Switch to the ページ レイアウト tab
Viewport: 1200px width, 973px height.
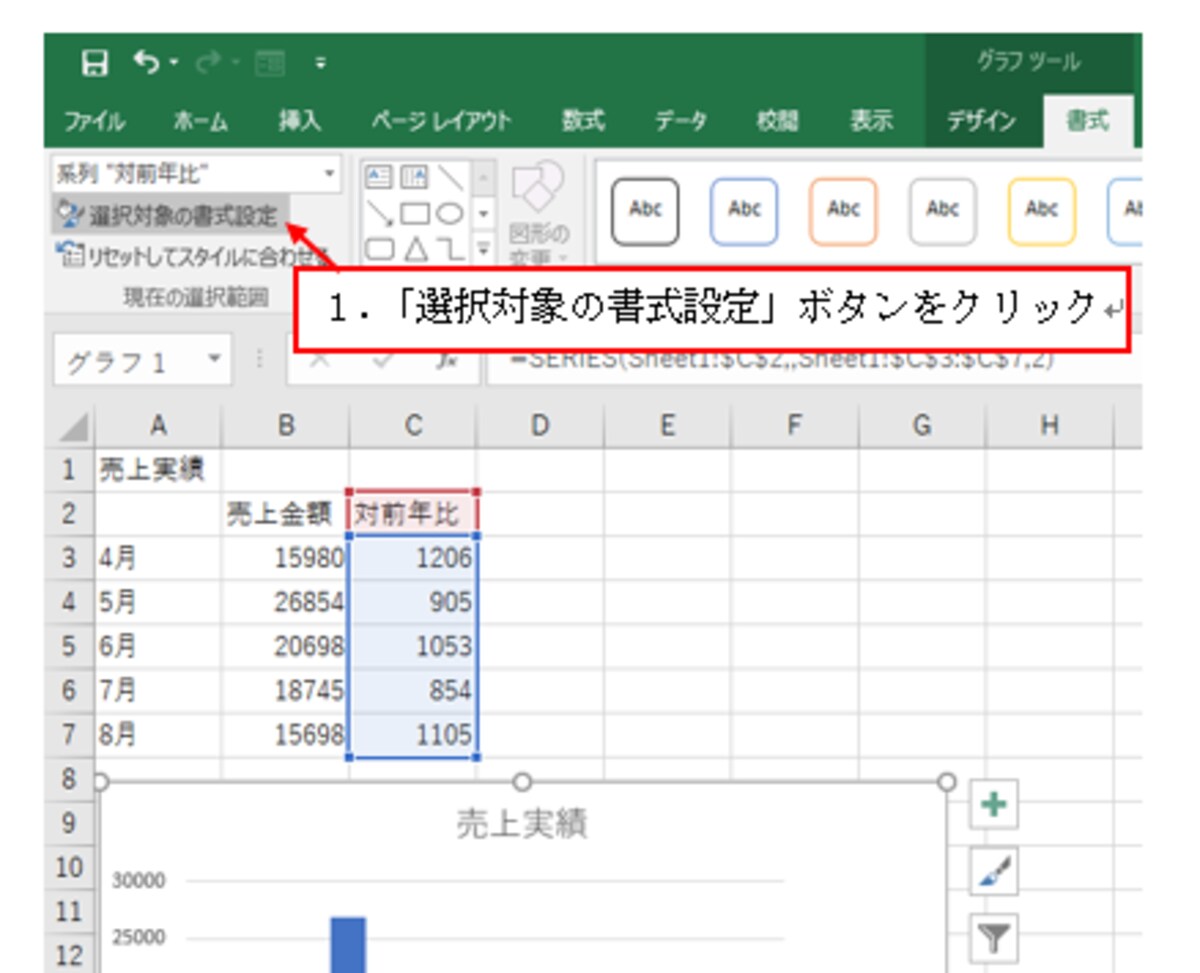441,121
